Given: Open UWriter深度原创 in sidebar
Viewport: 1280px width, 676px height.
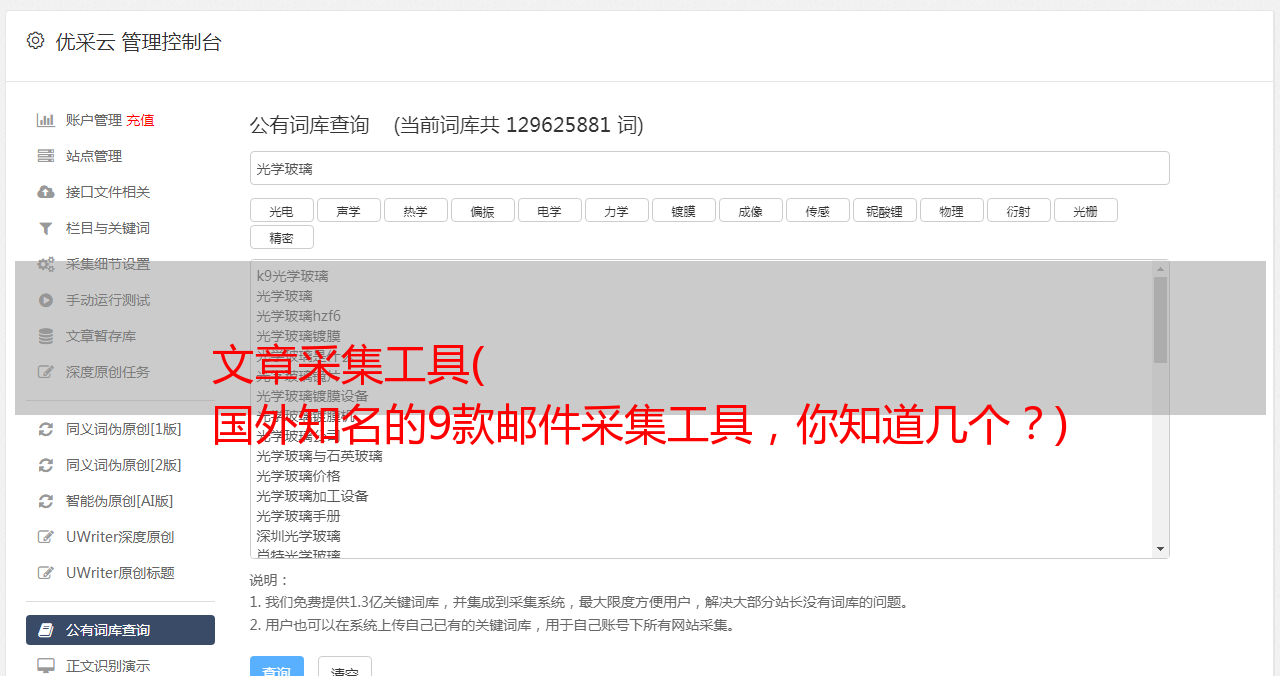Looking at the screenshot, I should click(x=120, y=537).
